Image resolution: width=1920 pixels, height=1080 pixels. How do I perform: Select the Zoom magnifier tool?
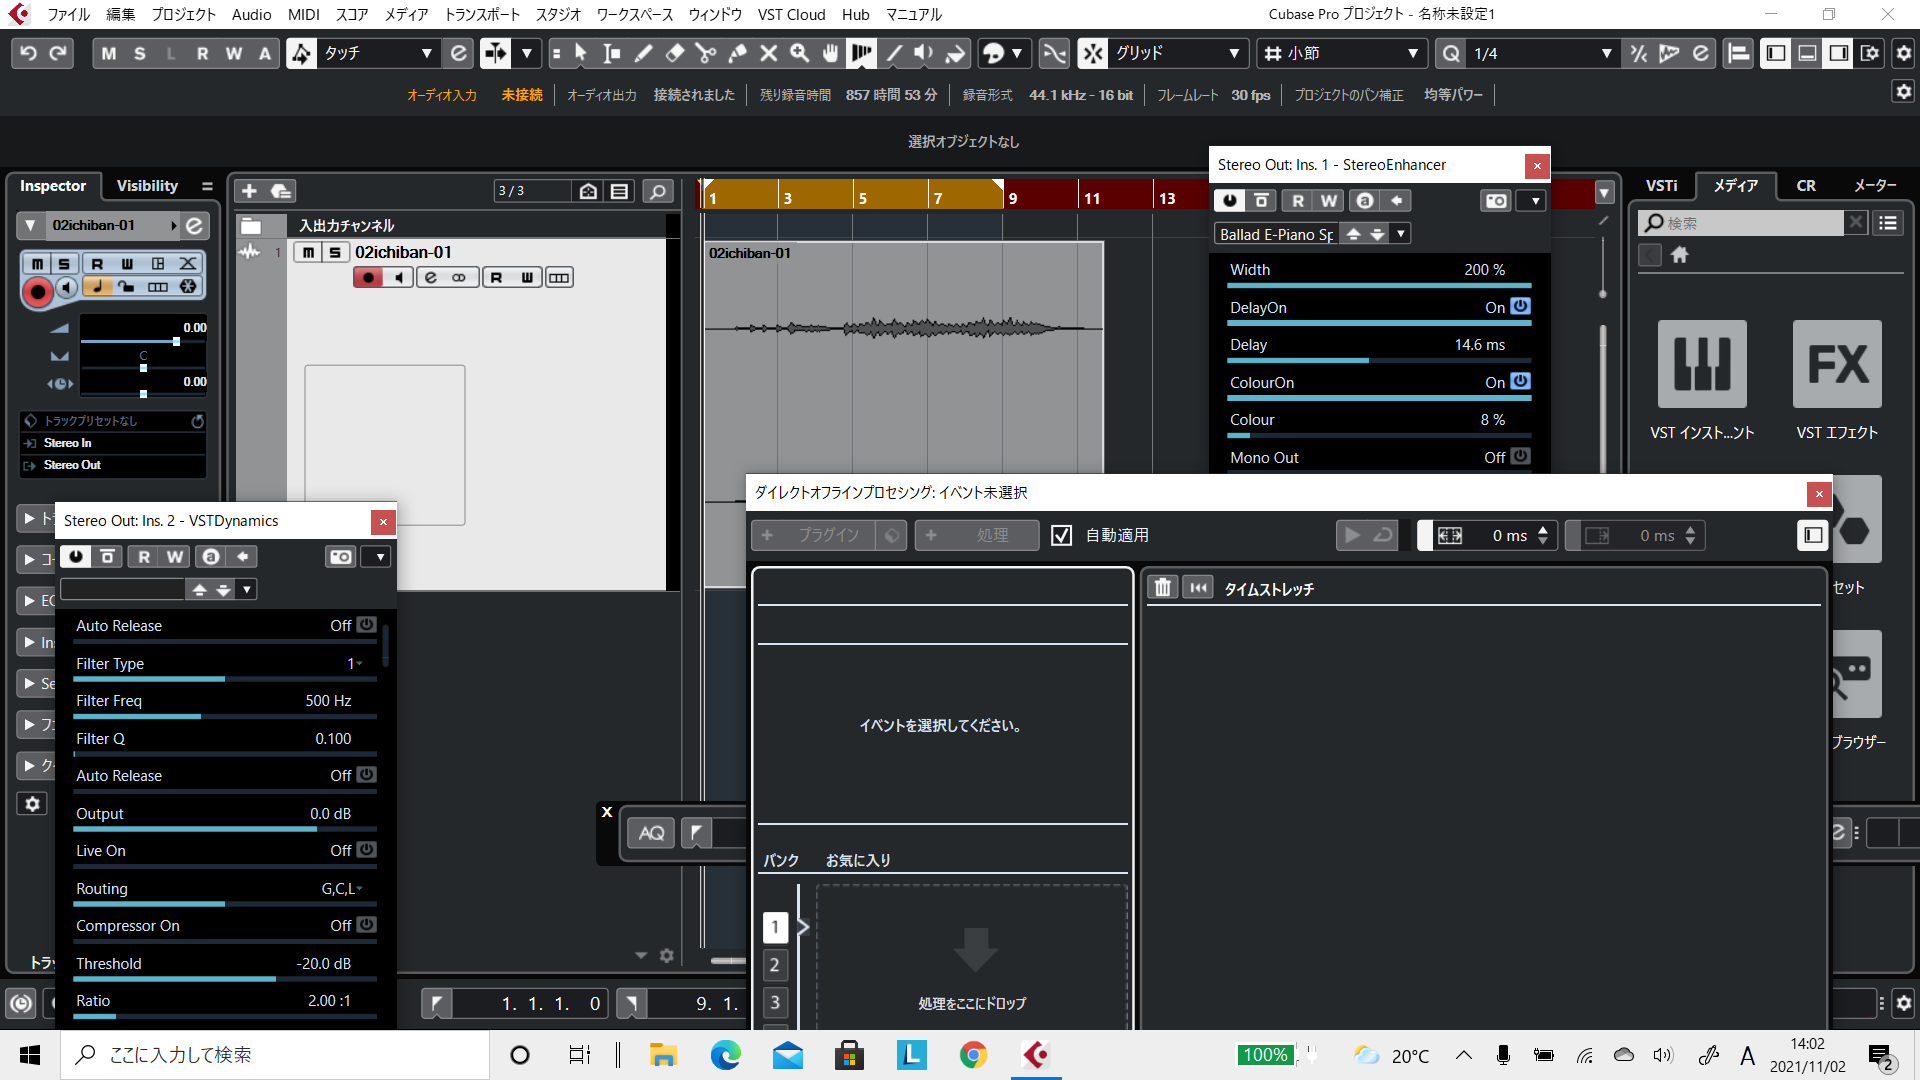[799, 53]
